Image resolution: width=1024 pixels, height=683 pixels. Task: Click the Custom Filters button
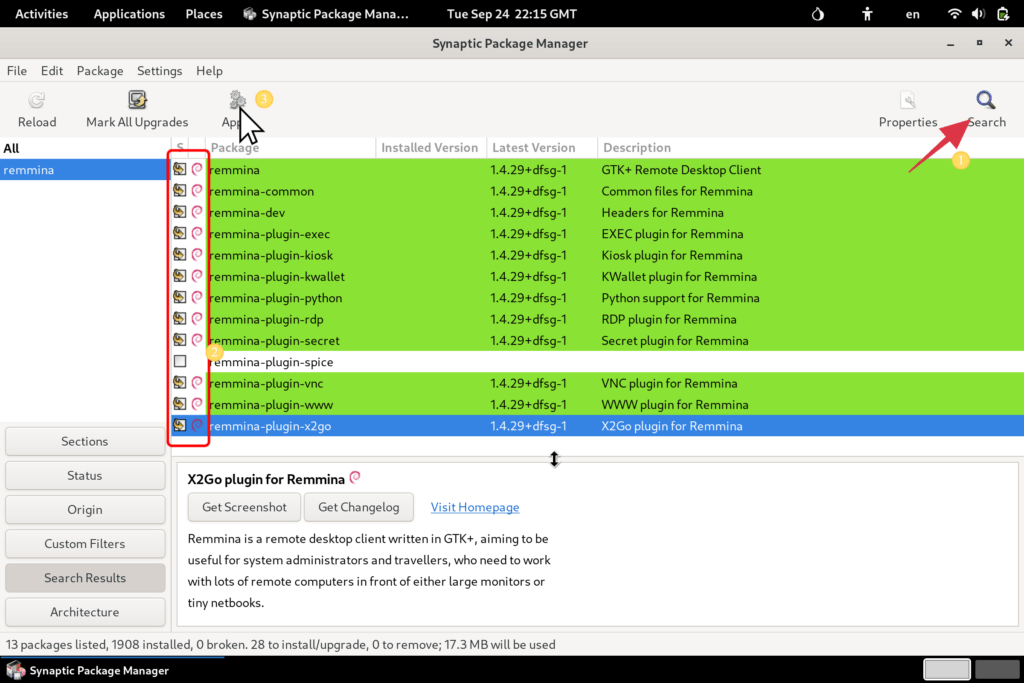(85, 543)
